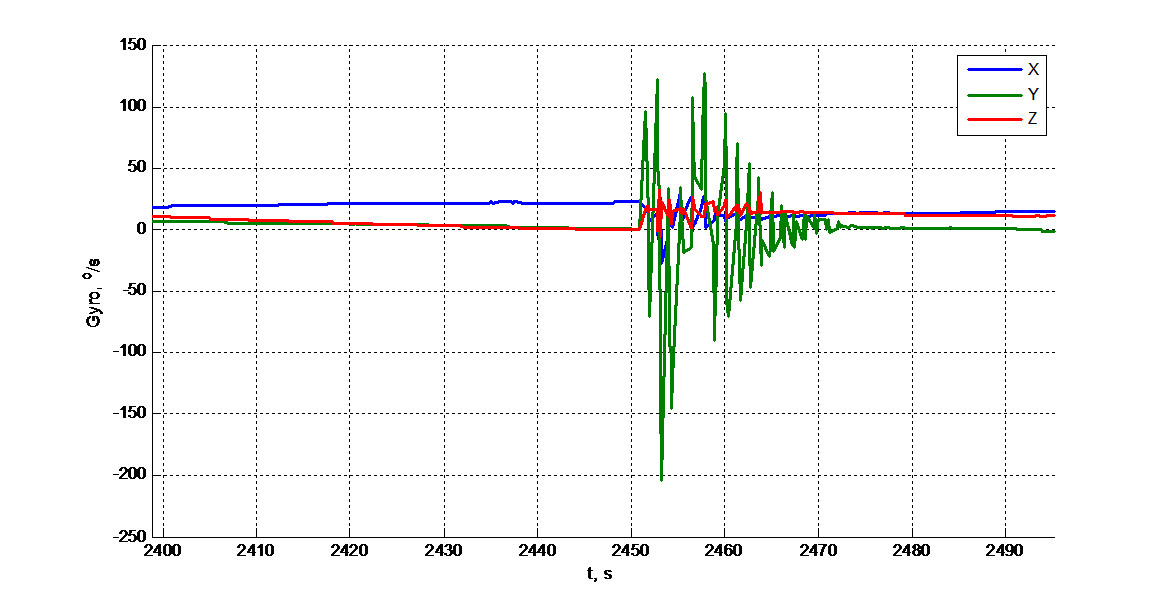The image size is (1165, 604).
Task: Click the x-axis tick label 2470
Action: click(818, 551)
